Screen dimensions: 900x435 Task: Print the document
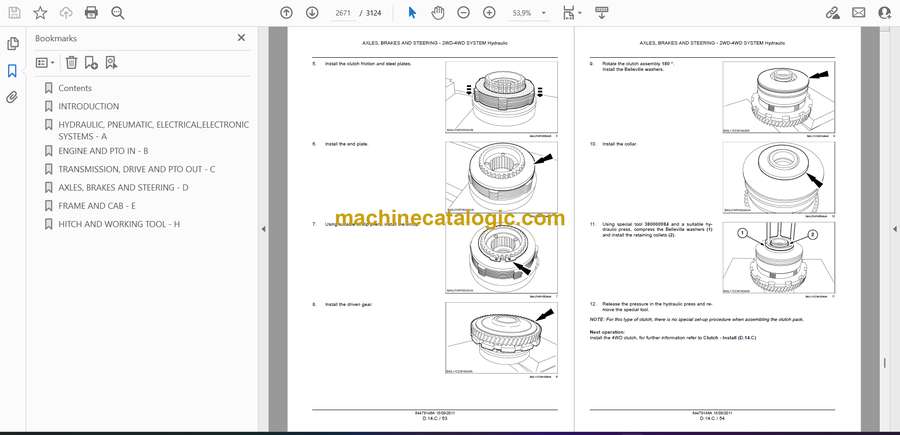click(91, 13)
